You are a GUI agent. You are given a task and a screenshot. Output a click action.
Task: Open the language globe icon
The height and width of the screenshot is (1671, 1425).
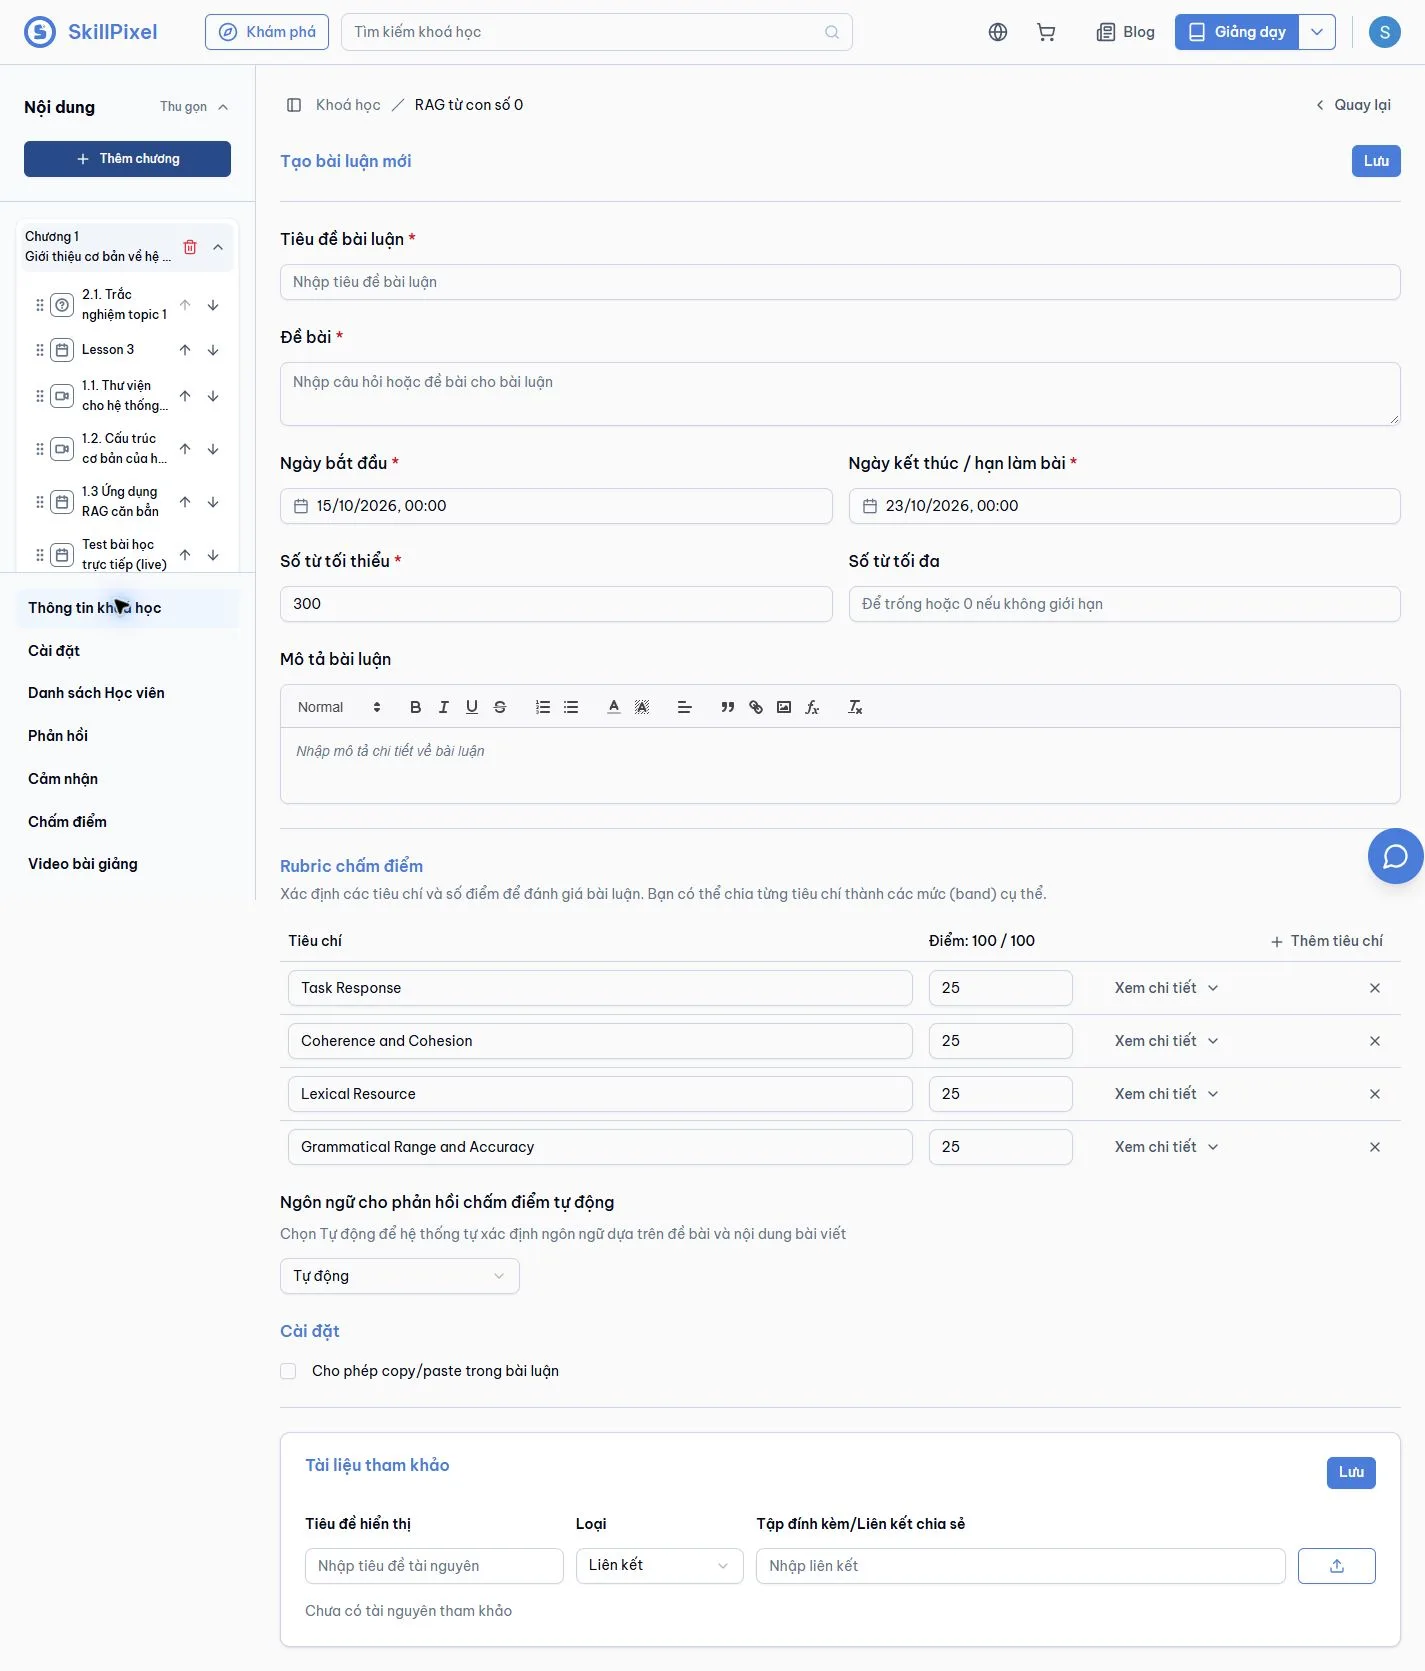[997, 32]
